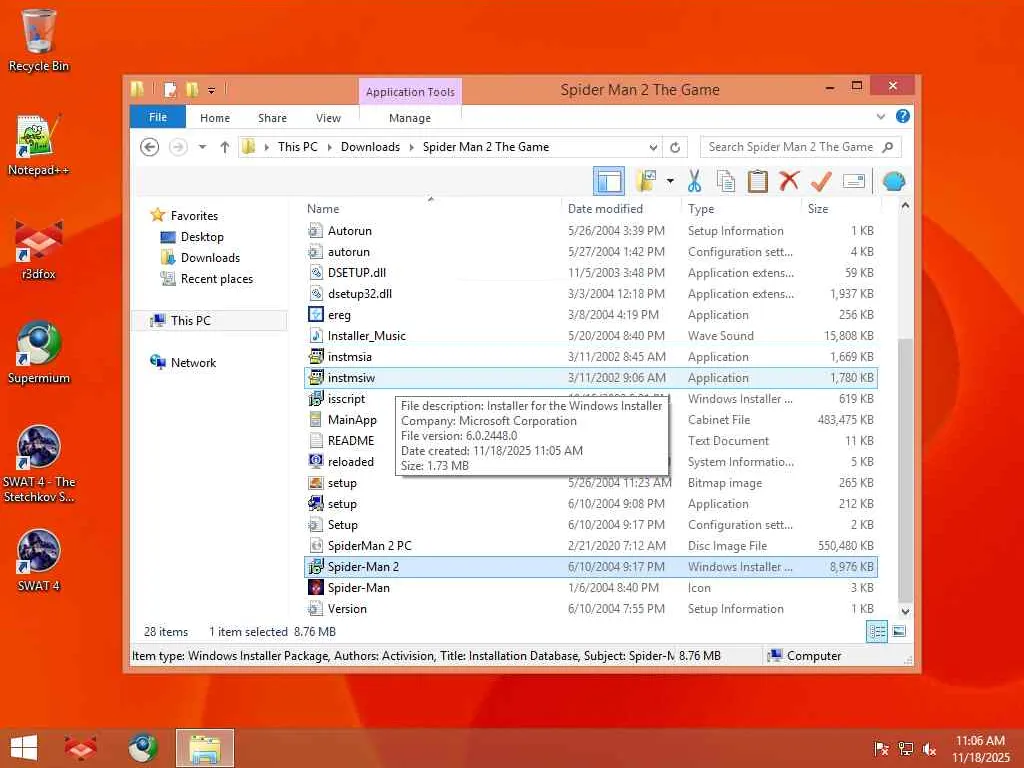Screen dimensions: 1024x768
Task: Open the folder options toolbar icon
Action: pyautogui.click(x=646, y=181)
